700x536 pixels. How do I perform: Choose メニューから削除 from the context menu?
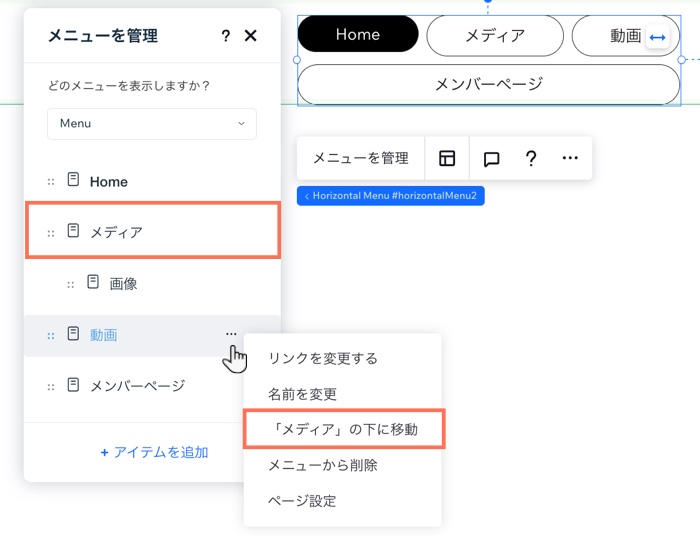click(x=342, y=465)
